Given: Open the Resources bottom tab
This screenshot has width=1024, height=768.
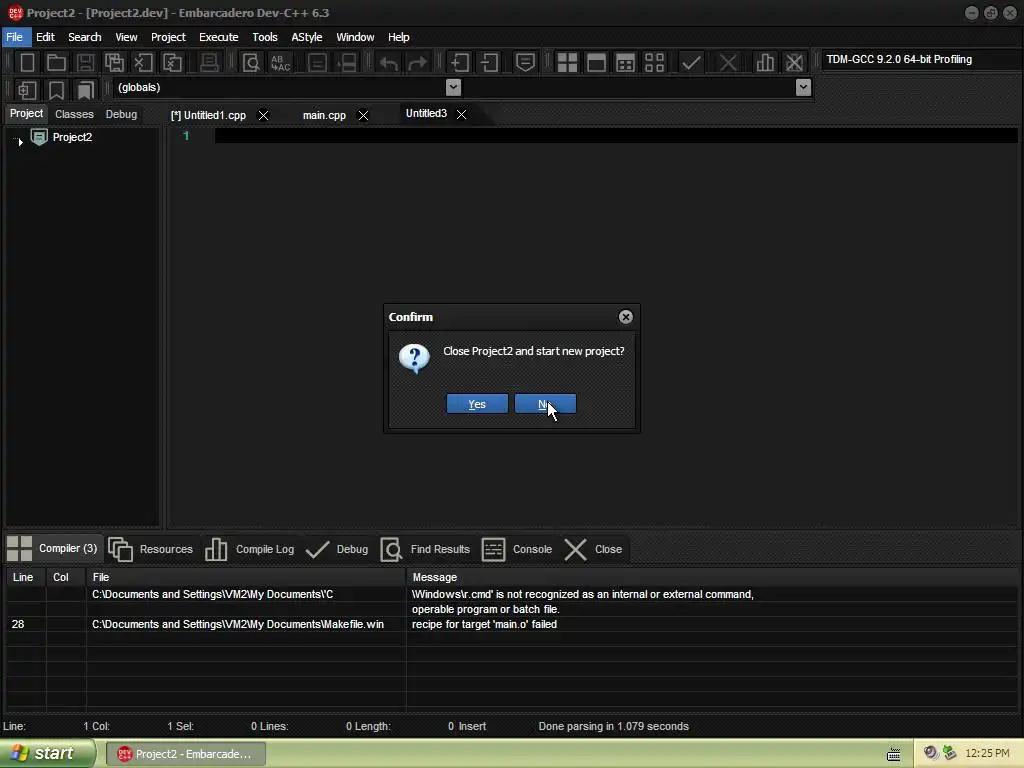Looking at the screenshot, I should (151, 549).
